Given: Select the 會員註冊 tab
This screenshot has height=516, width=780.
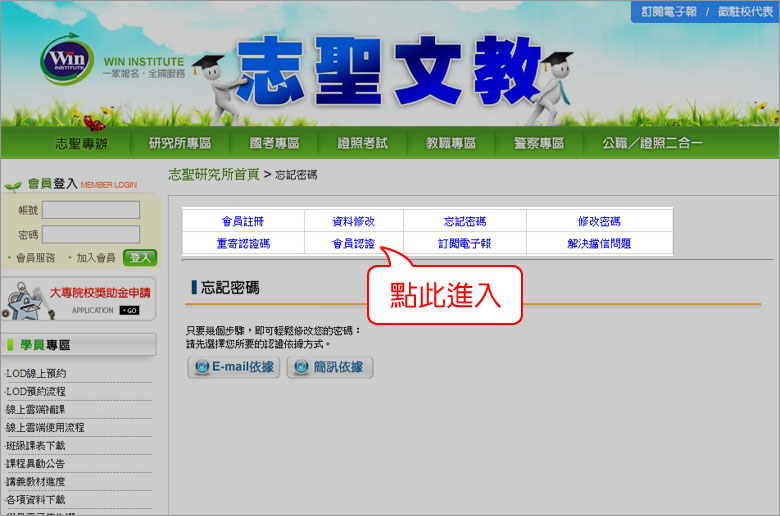Looking at the screenshot, I should [x=243, y=221].
